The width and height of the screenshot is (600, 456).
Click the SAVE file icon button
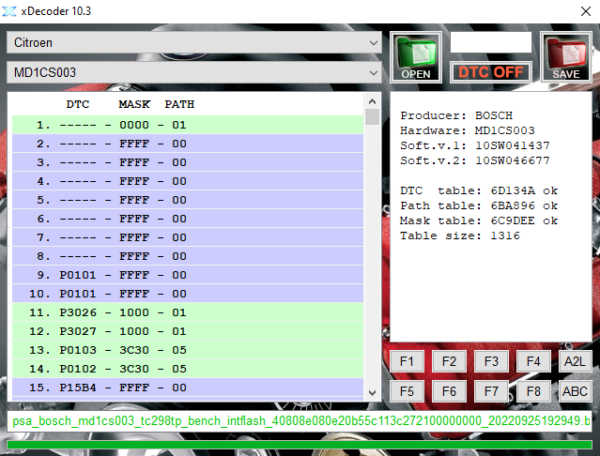[565, 57]
